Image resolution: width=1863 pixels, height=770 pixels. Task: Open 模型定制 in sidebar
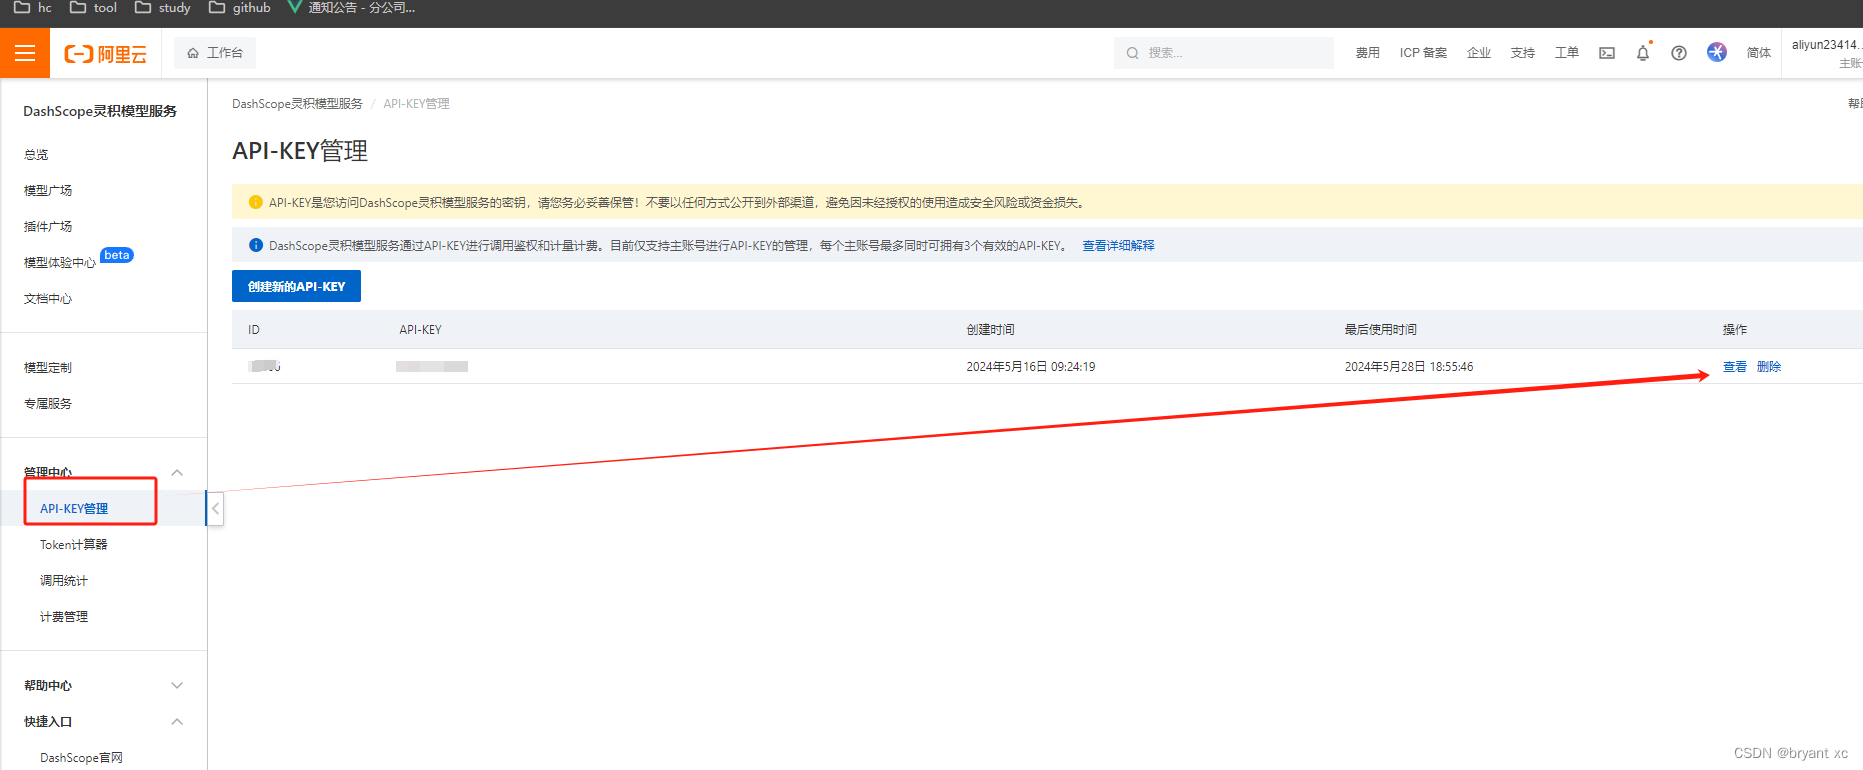(x=48, y=367)
